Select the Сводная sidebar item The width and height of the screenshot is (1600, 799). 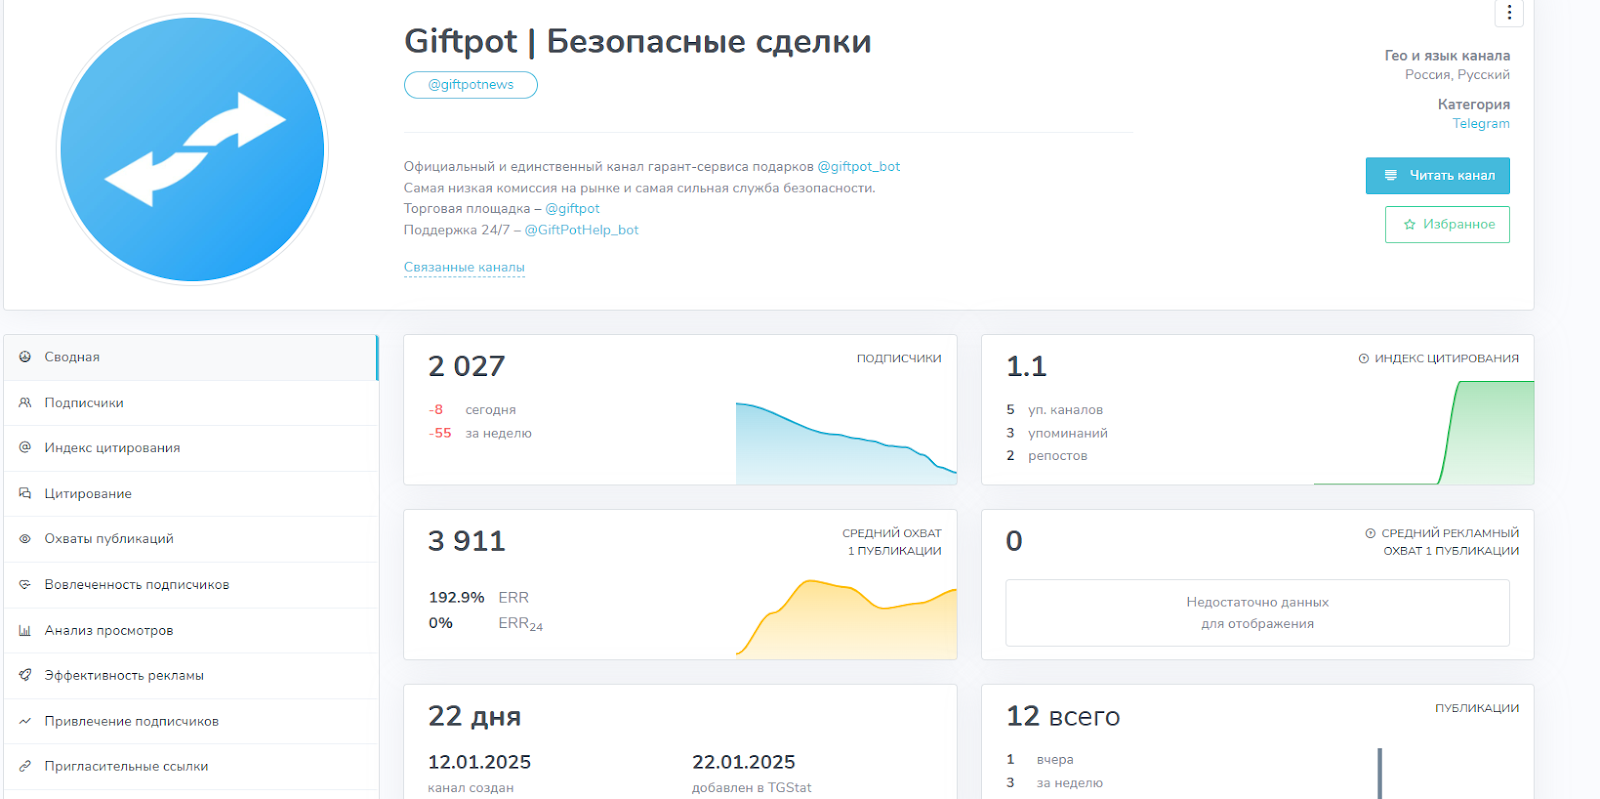pos(190,357)
